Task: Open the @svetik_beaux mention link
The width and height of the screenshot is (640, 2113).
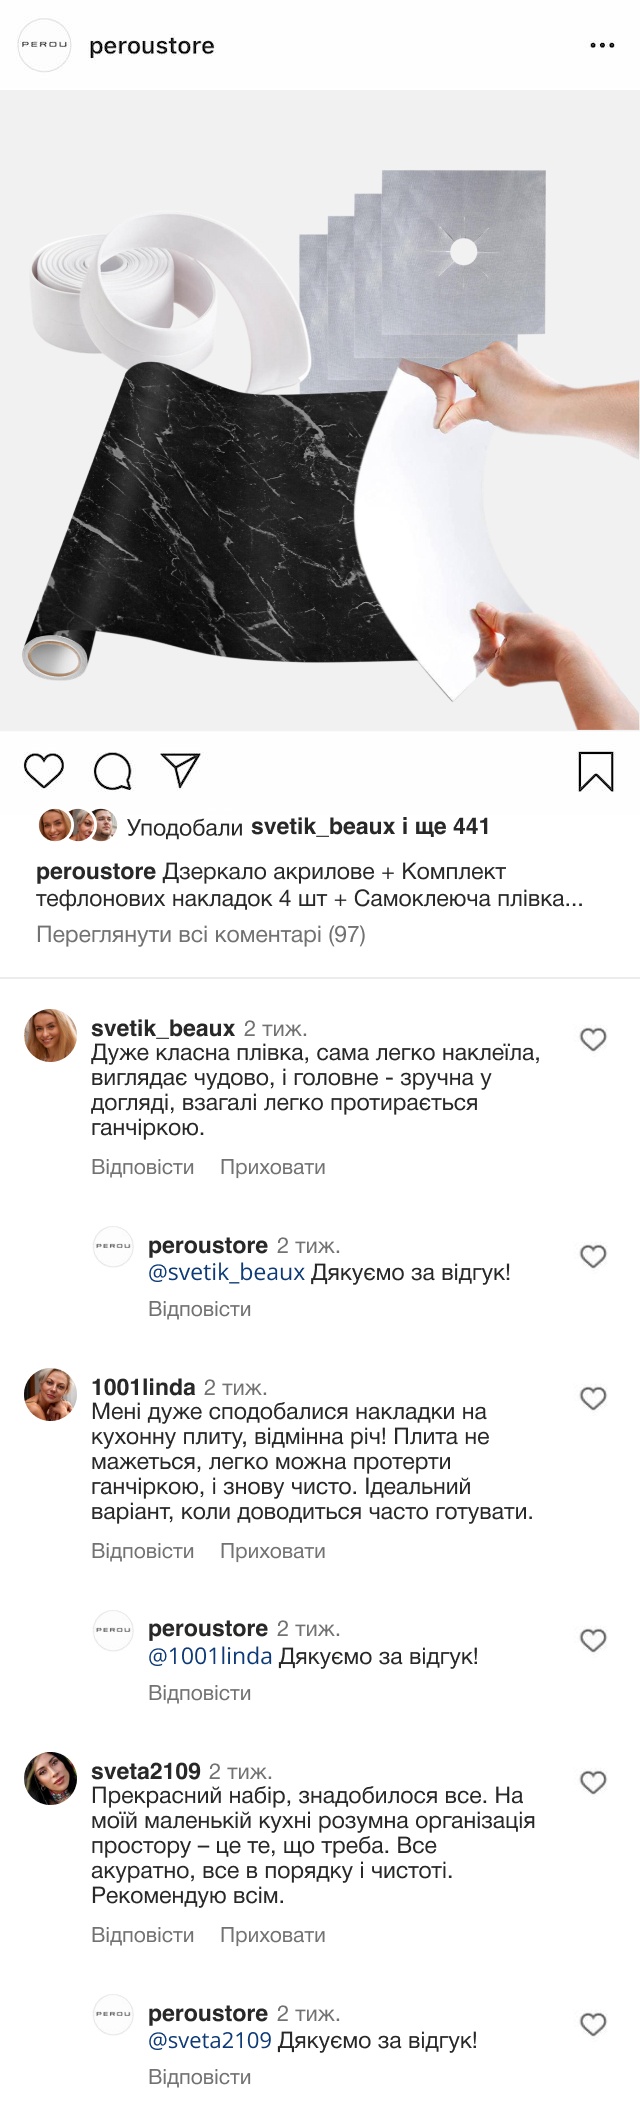Action: coord(226,1272)
